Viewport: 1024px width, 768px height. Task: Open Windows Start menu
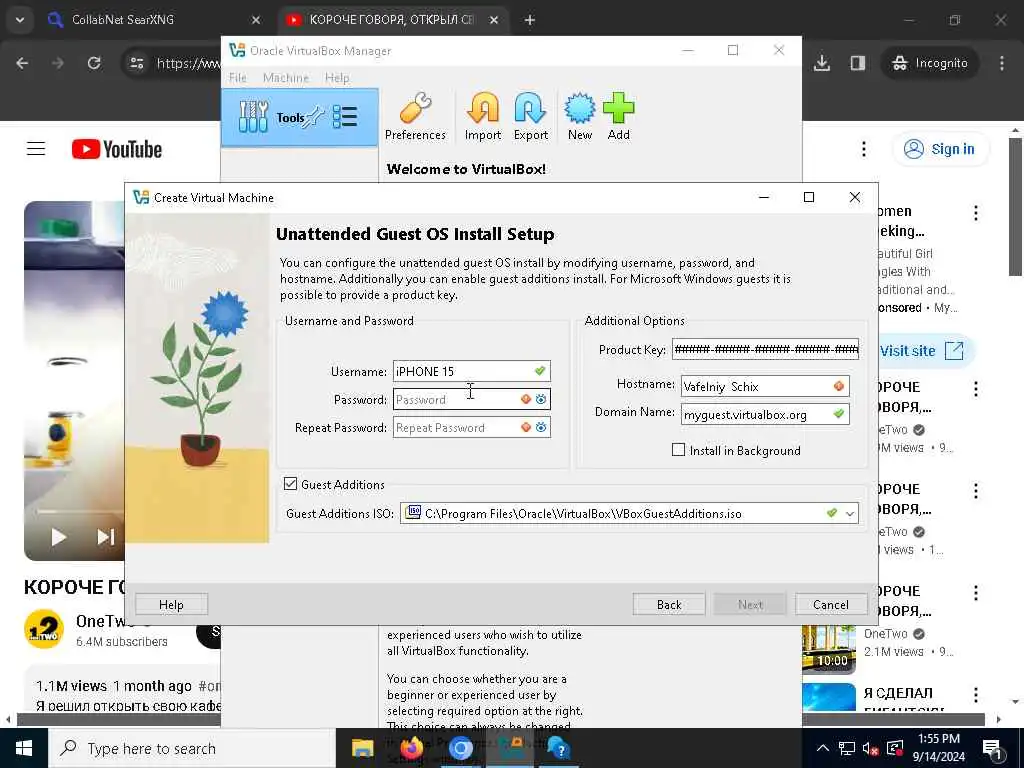tap(24, 748)
